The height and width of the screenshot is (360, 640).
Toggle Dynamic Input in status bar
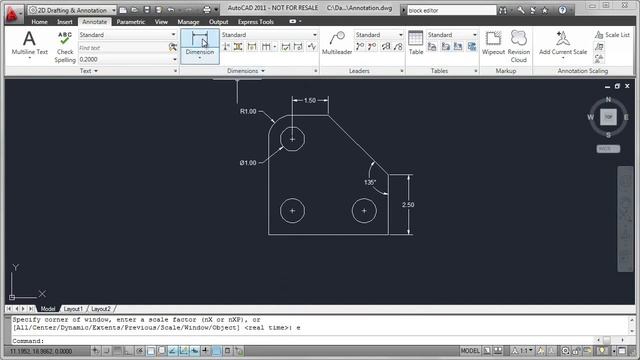point(195,351)
